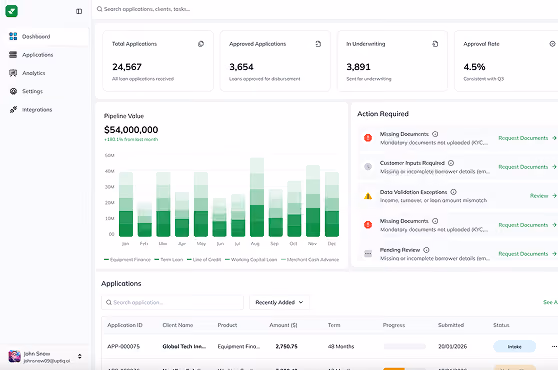
Task: Sort by Client Name column header
Action: [x=178, y=325]
